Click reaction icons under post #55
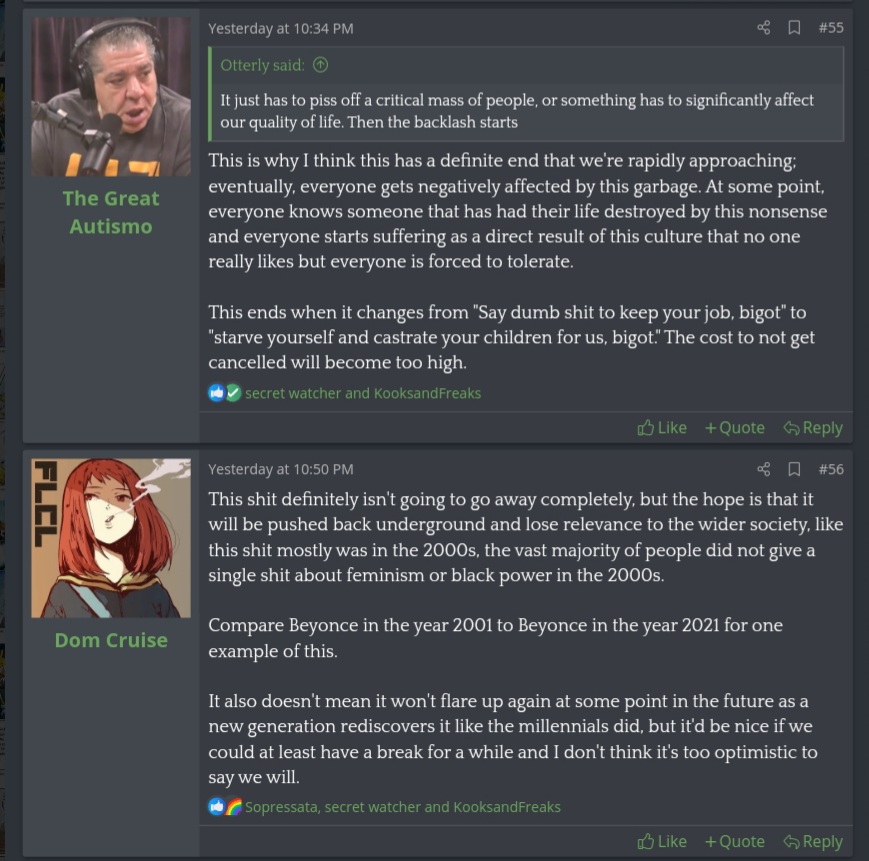The width and height of the screenshot is (869, 861). pyautogui.click(x=225, y=393)
